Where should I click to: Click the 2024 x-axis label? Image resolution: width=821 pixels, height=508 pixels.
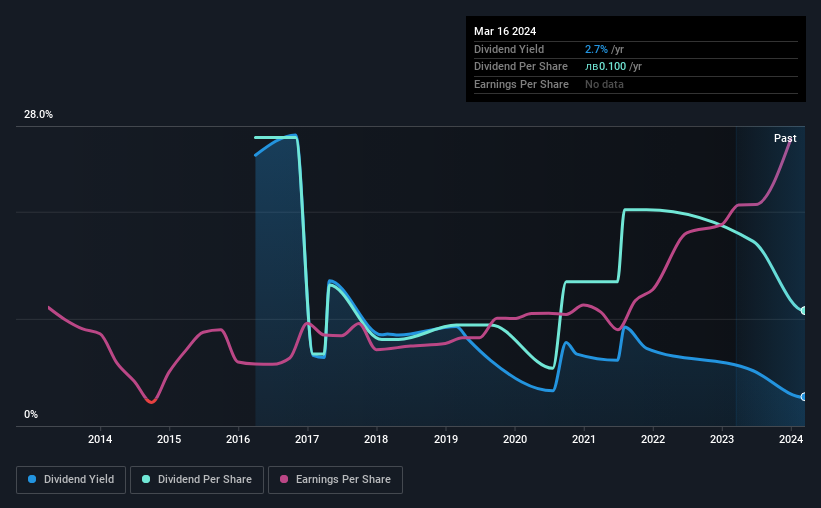click(x=791, y=439)
